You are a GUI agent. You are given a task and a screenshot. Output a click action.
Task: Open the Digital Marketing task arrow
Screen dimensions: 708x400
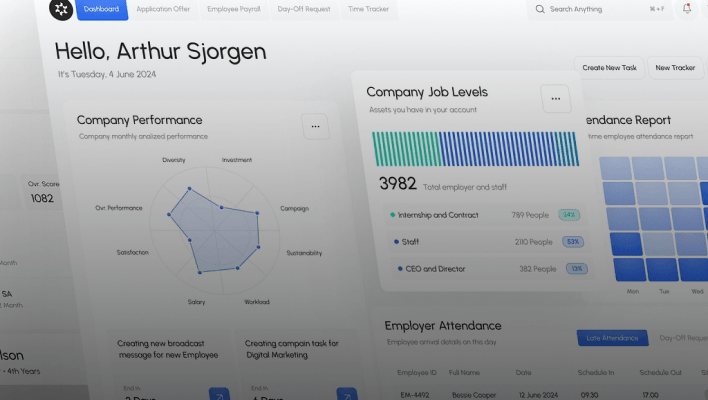[347, 394]
